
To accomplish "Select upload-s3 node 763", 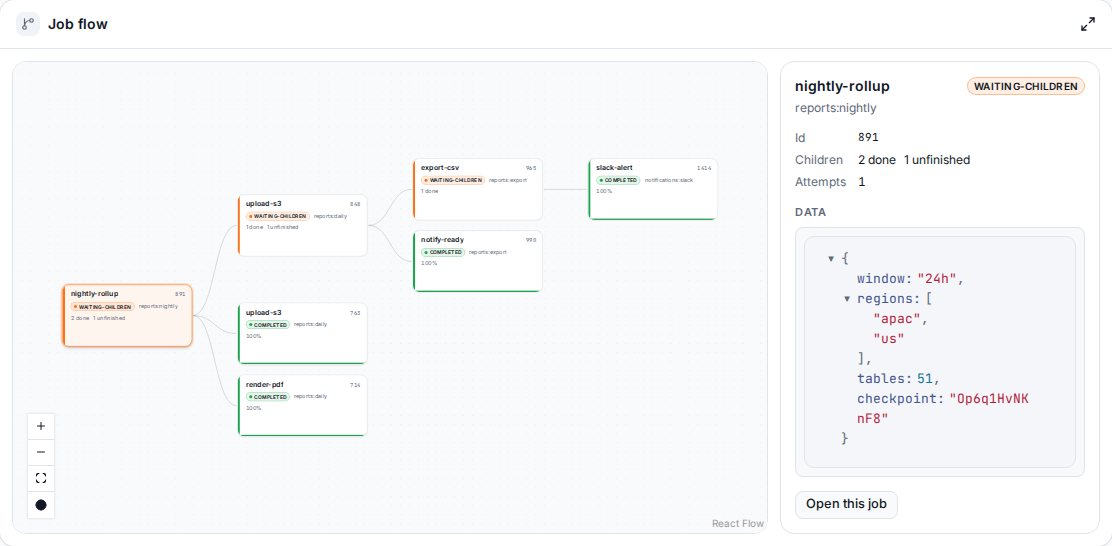I will [303, 333].
